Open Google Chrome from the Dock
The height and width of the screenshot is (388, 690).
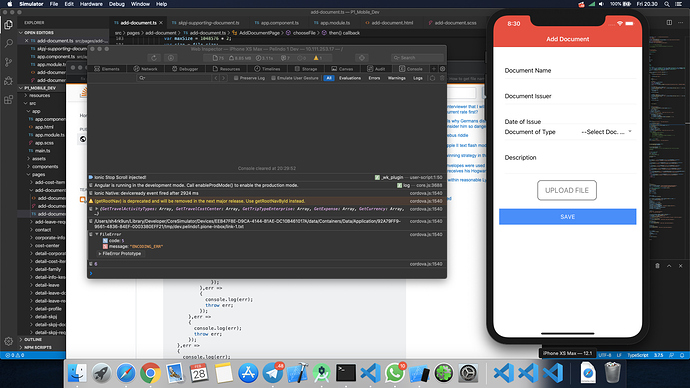tap(150, 373)
